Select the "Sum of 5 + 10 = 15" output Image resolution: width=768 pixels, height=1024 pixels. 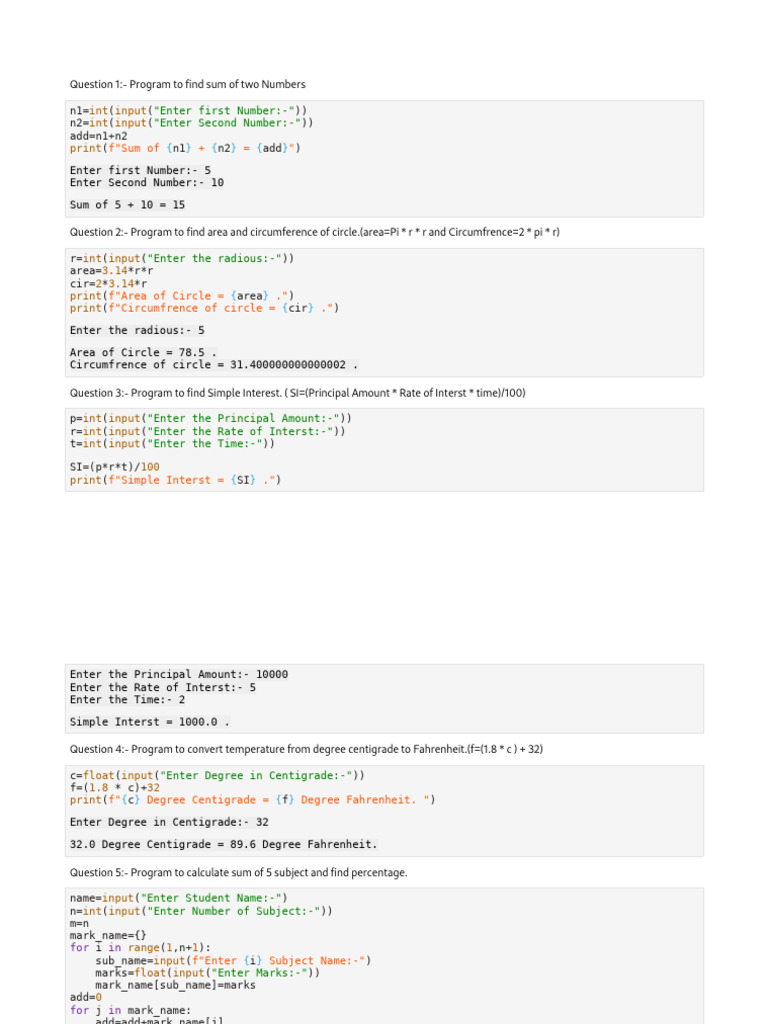[x=127, y=205]
